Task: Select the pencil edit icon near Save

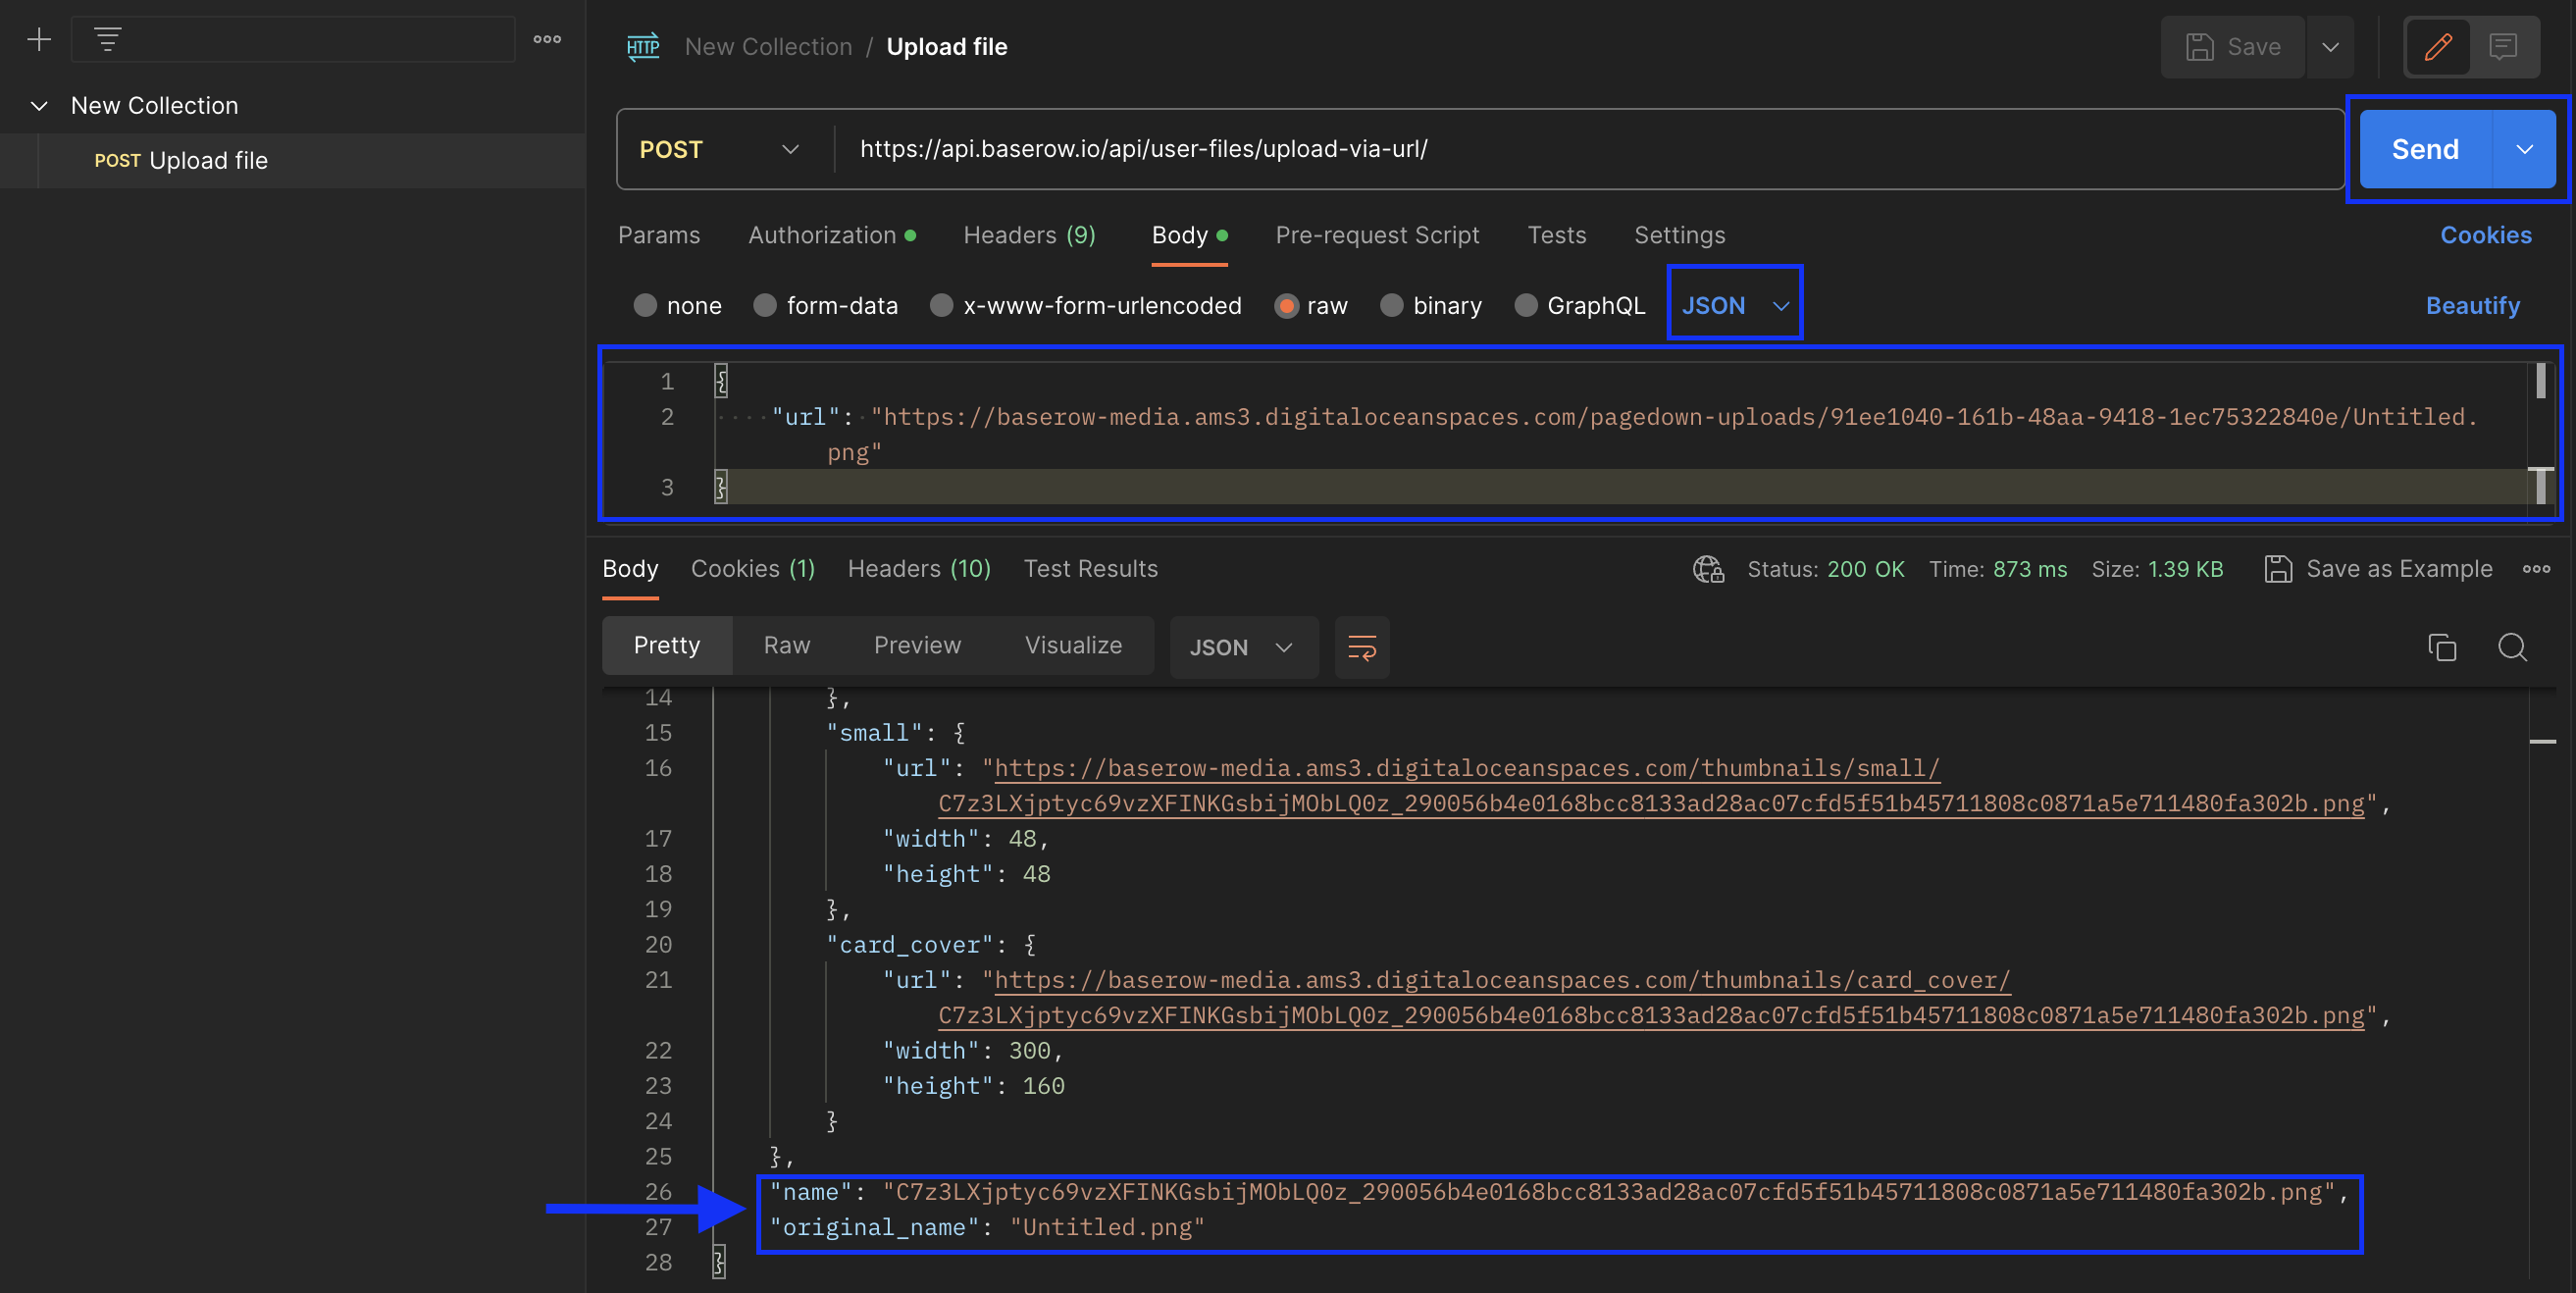Action: [x=2437, y=47]
